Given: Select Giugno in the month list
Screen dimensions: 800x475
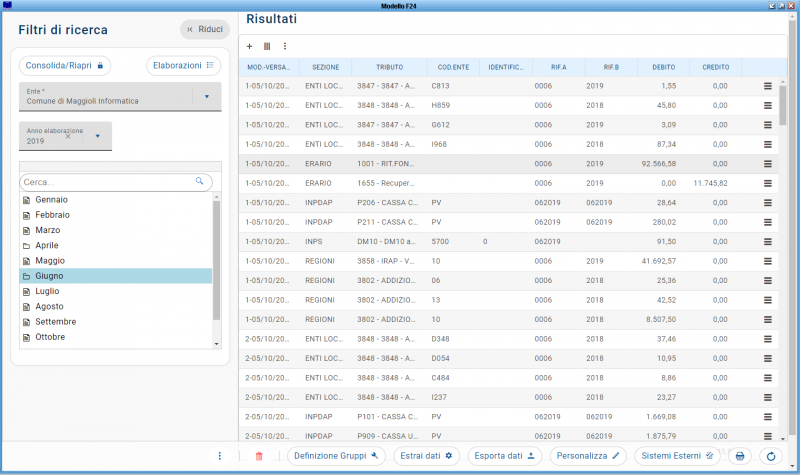Looking at the screenshot, I should tap(50, 275).
